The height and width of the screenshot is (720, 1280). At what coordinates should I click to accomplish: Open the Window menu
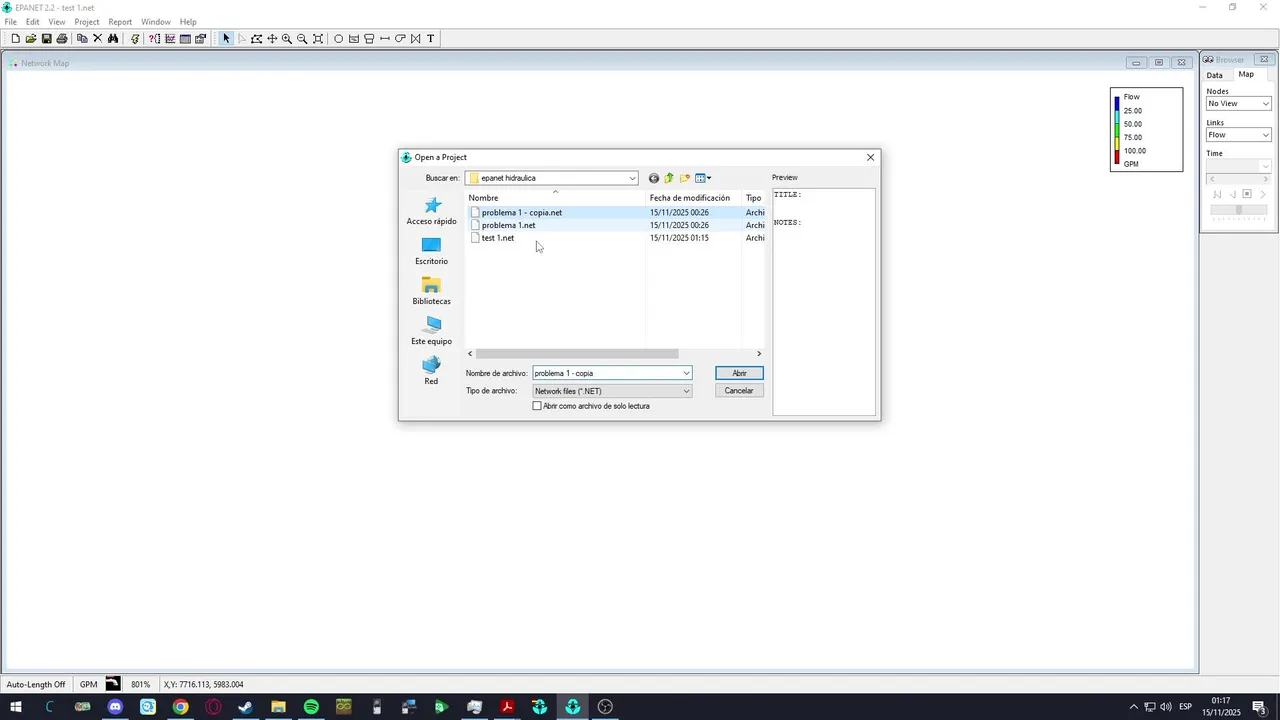click(155, 22)
